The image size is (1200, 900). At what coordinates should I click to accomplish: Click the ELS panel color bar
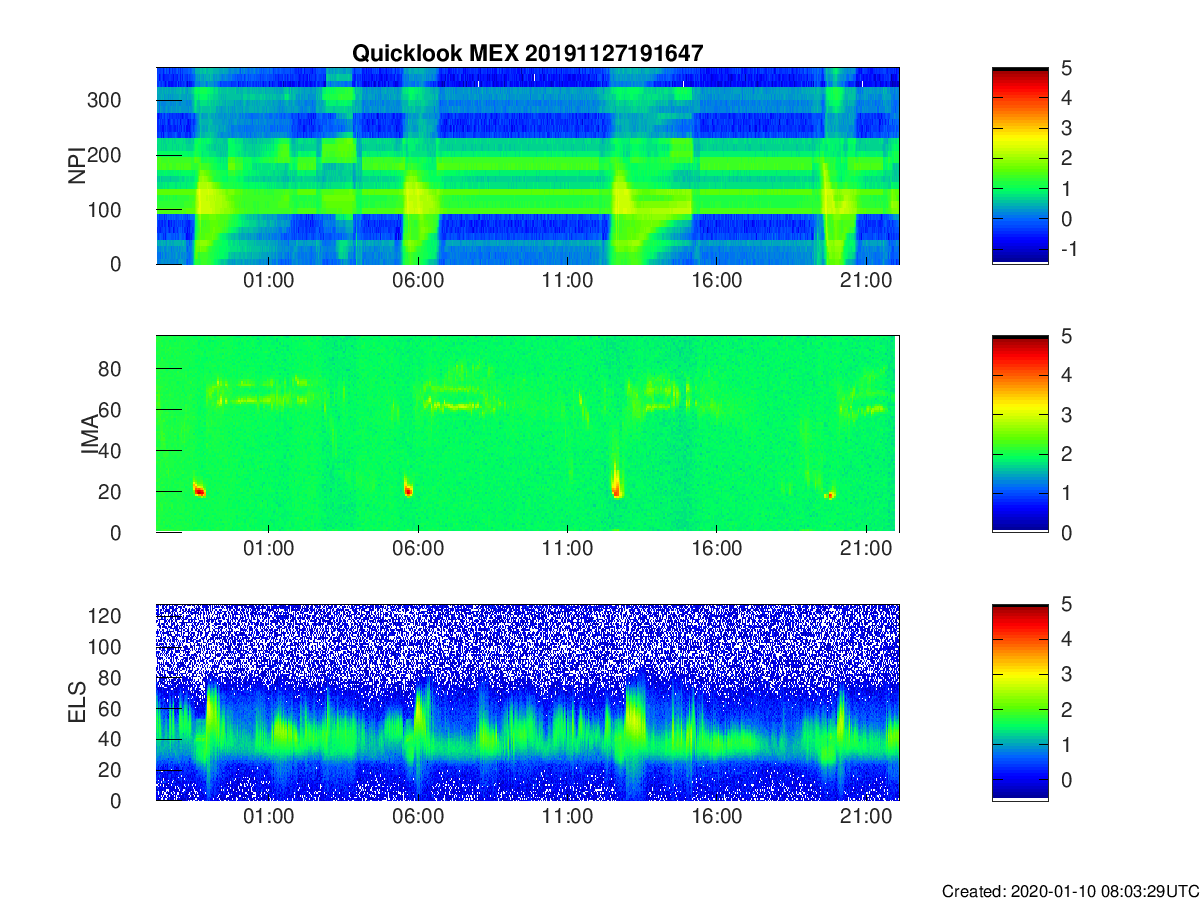[x=1020, y=702]
